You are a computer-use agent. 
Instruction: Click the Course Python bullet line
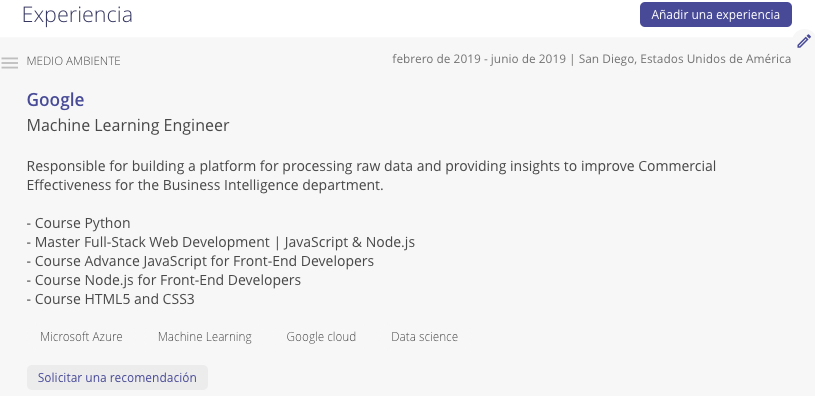coord(78,223)
